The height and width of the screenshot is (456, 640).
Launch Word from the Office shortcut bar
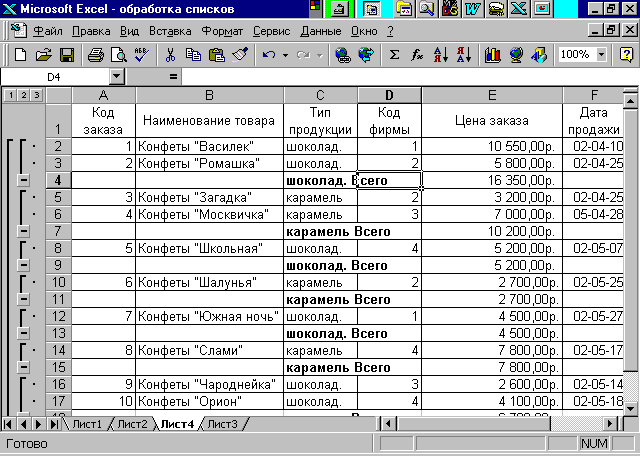tap(473, 9)
